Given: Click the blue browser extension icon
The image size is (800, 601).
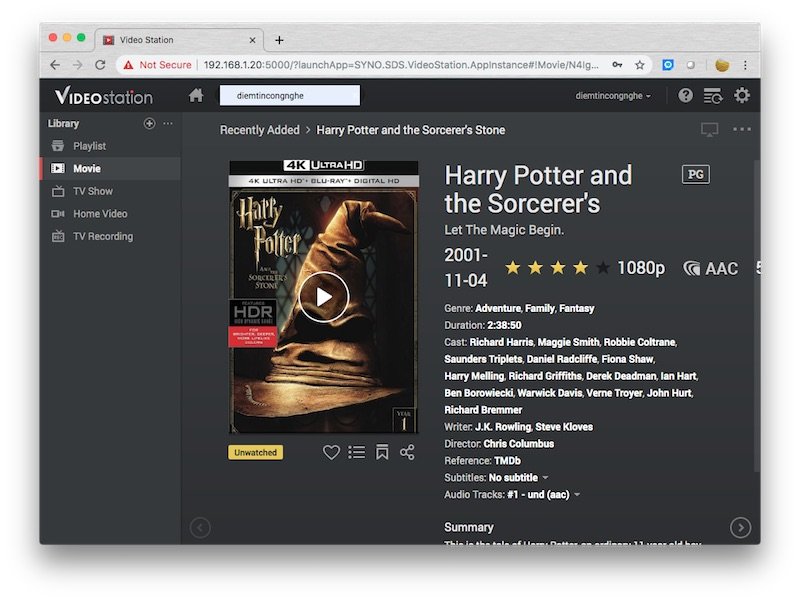Looking at the screenshot, I should (668, 65).
